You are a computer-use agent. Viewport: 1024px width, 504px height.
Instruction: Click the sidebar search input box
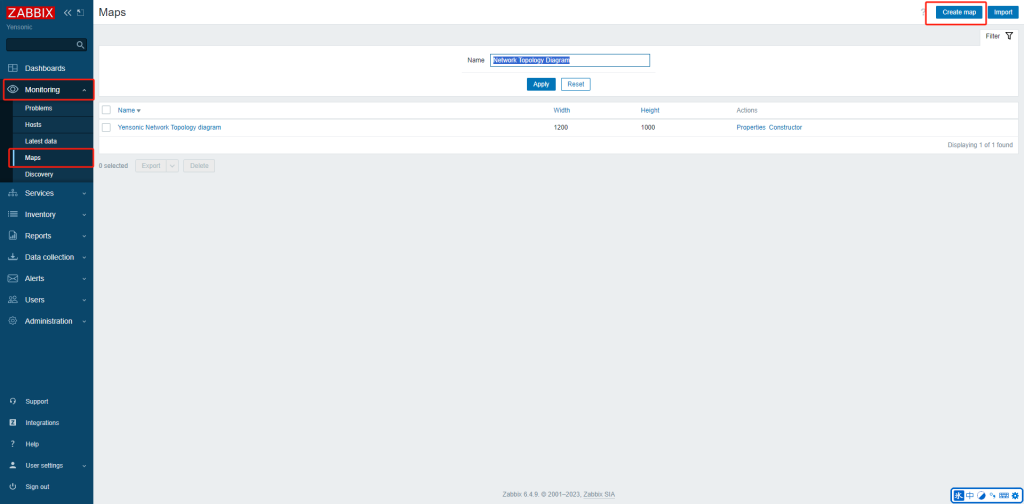coord(46,45)
